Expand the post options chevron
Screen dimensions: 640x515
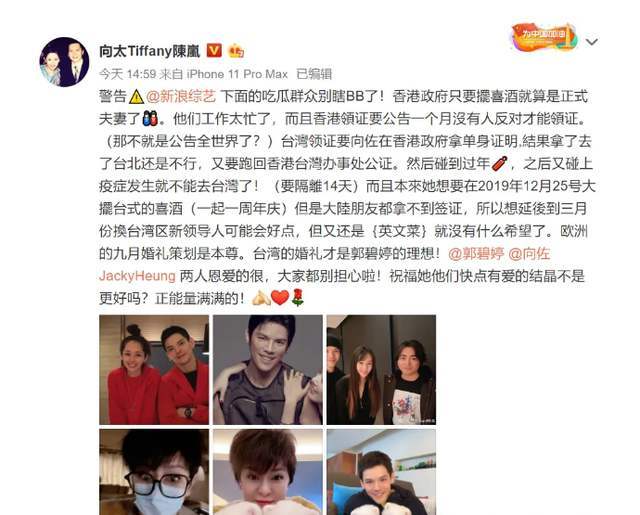(x=591, y=42)
